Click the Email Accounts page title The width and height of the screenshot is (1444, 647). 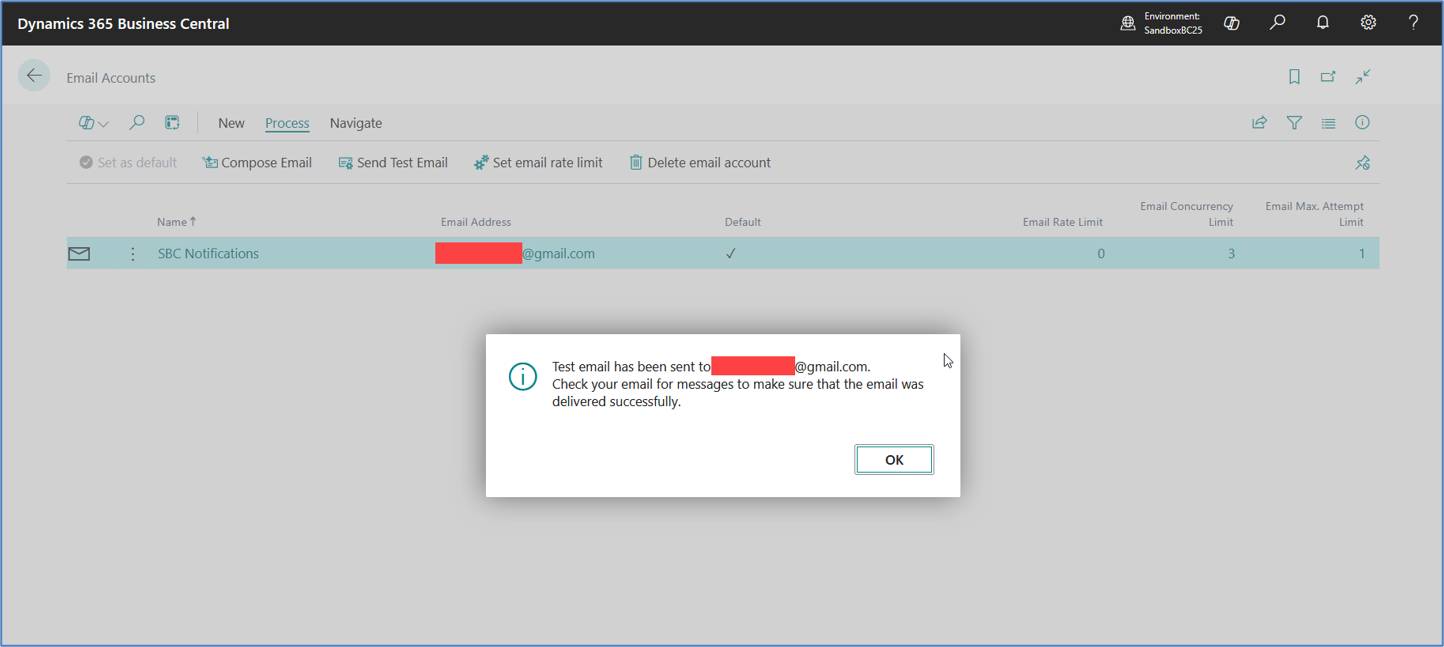click(111, 77)
